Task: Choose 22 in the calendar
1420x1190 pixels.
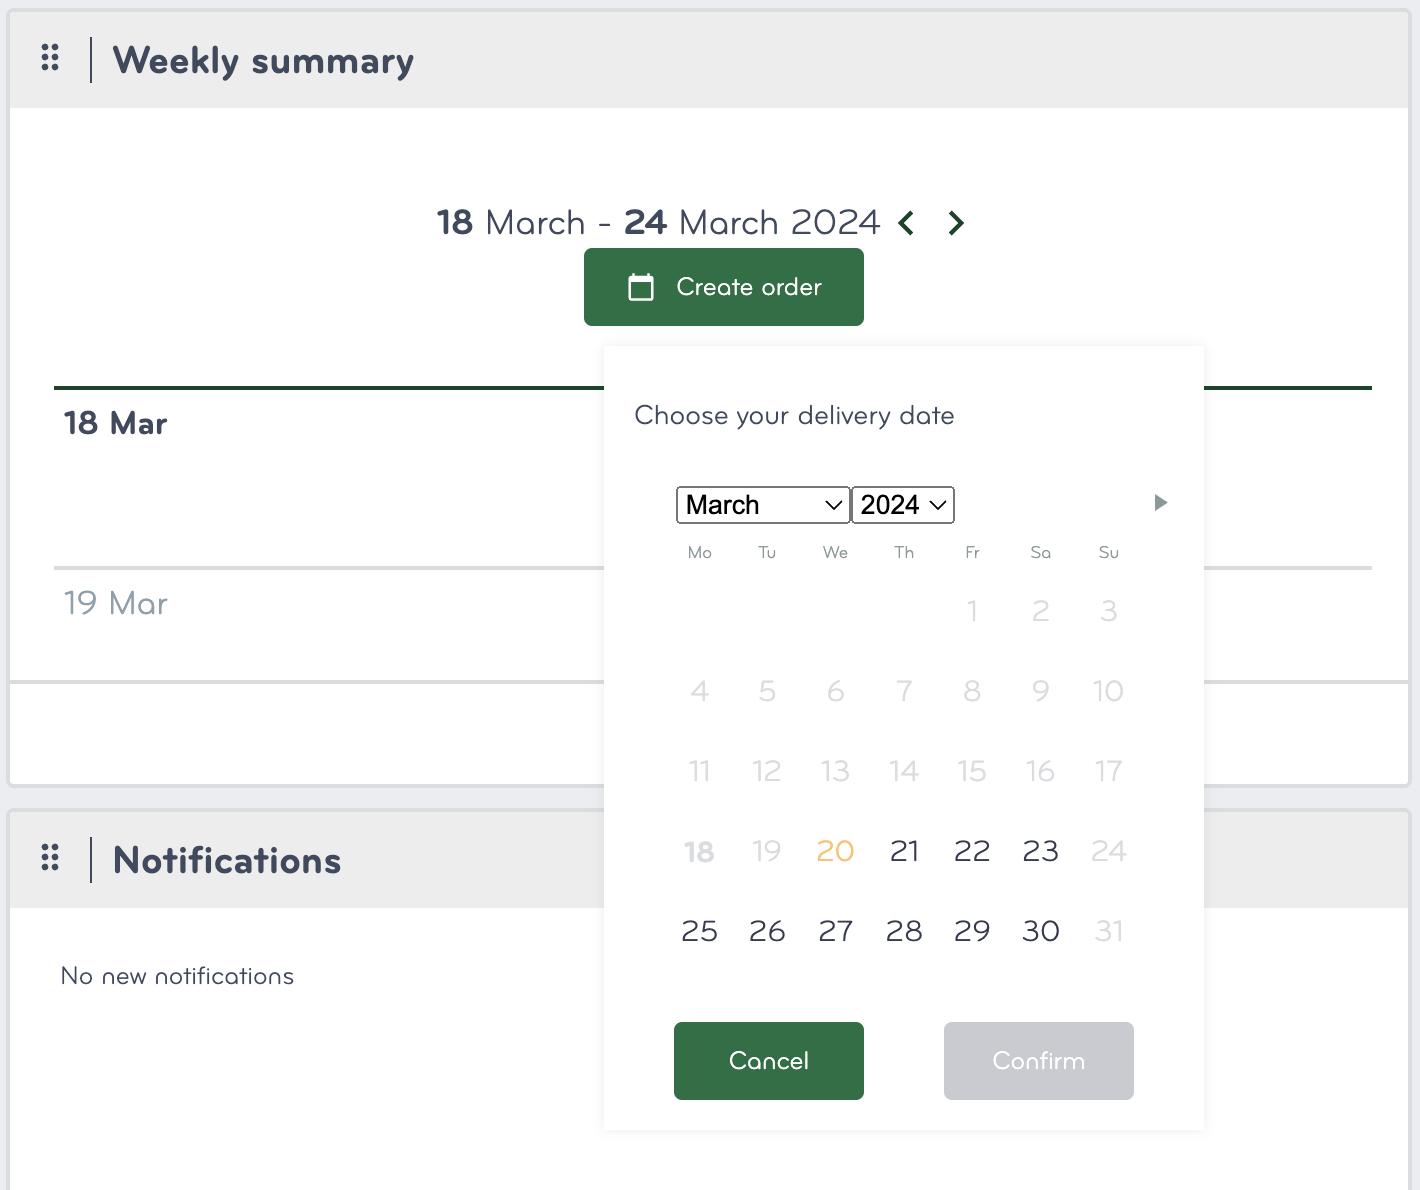Action: (x=972, y=851)
